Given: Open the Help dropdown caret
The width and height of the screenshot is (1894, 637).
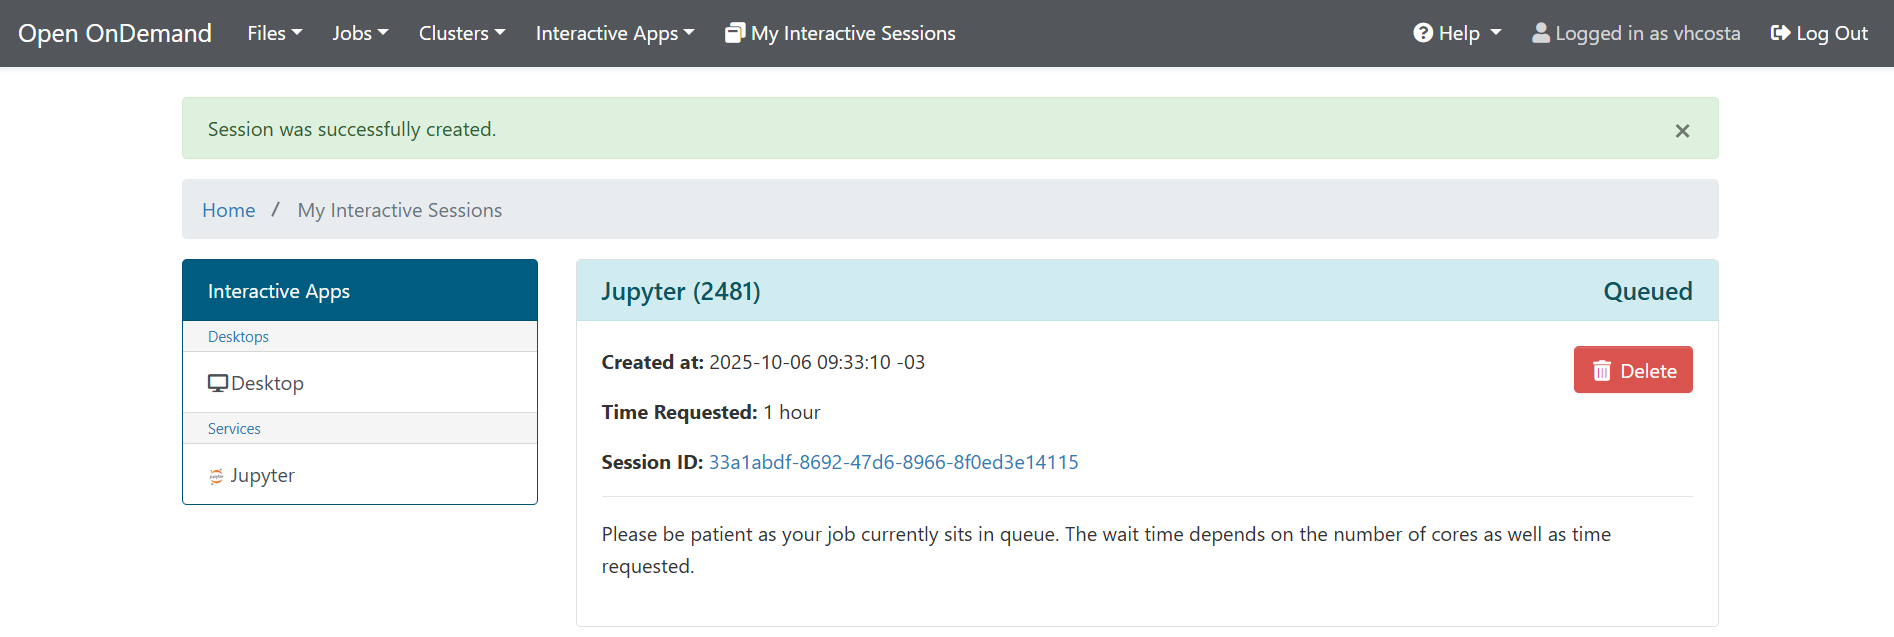Looking at the screenshot, I should tap(1496, 33).
